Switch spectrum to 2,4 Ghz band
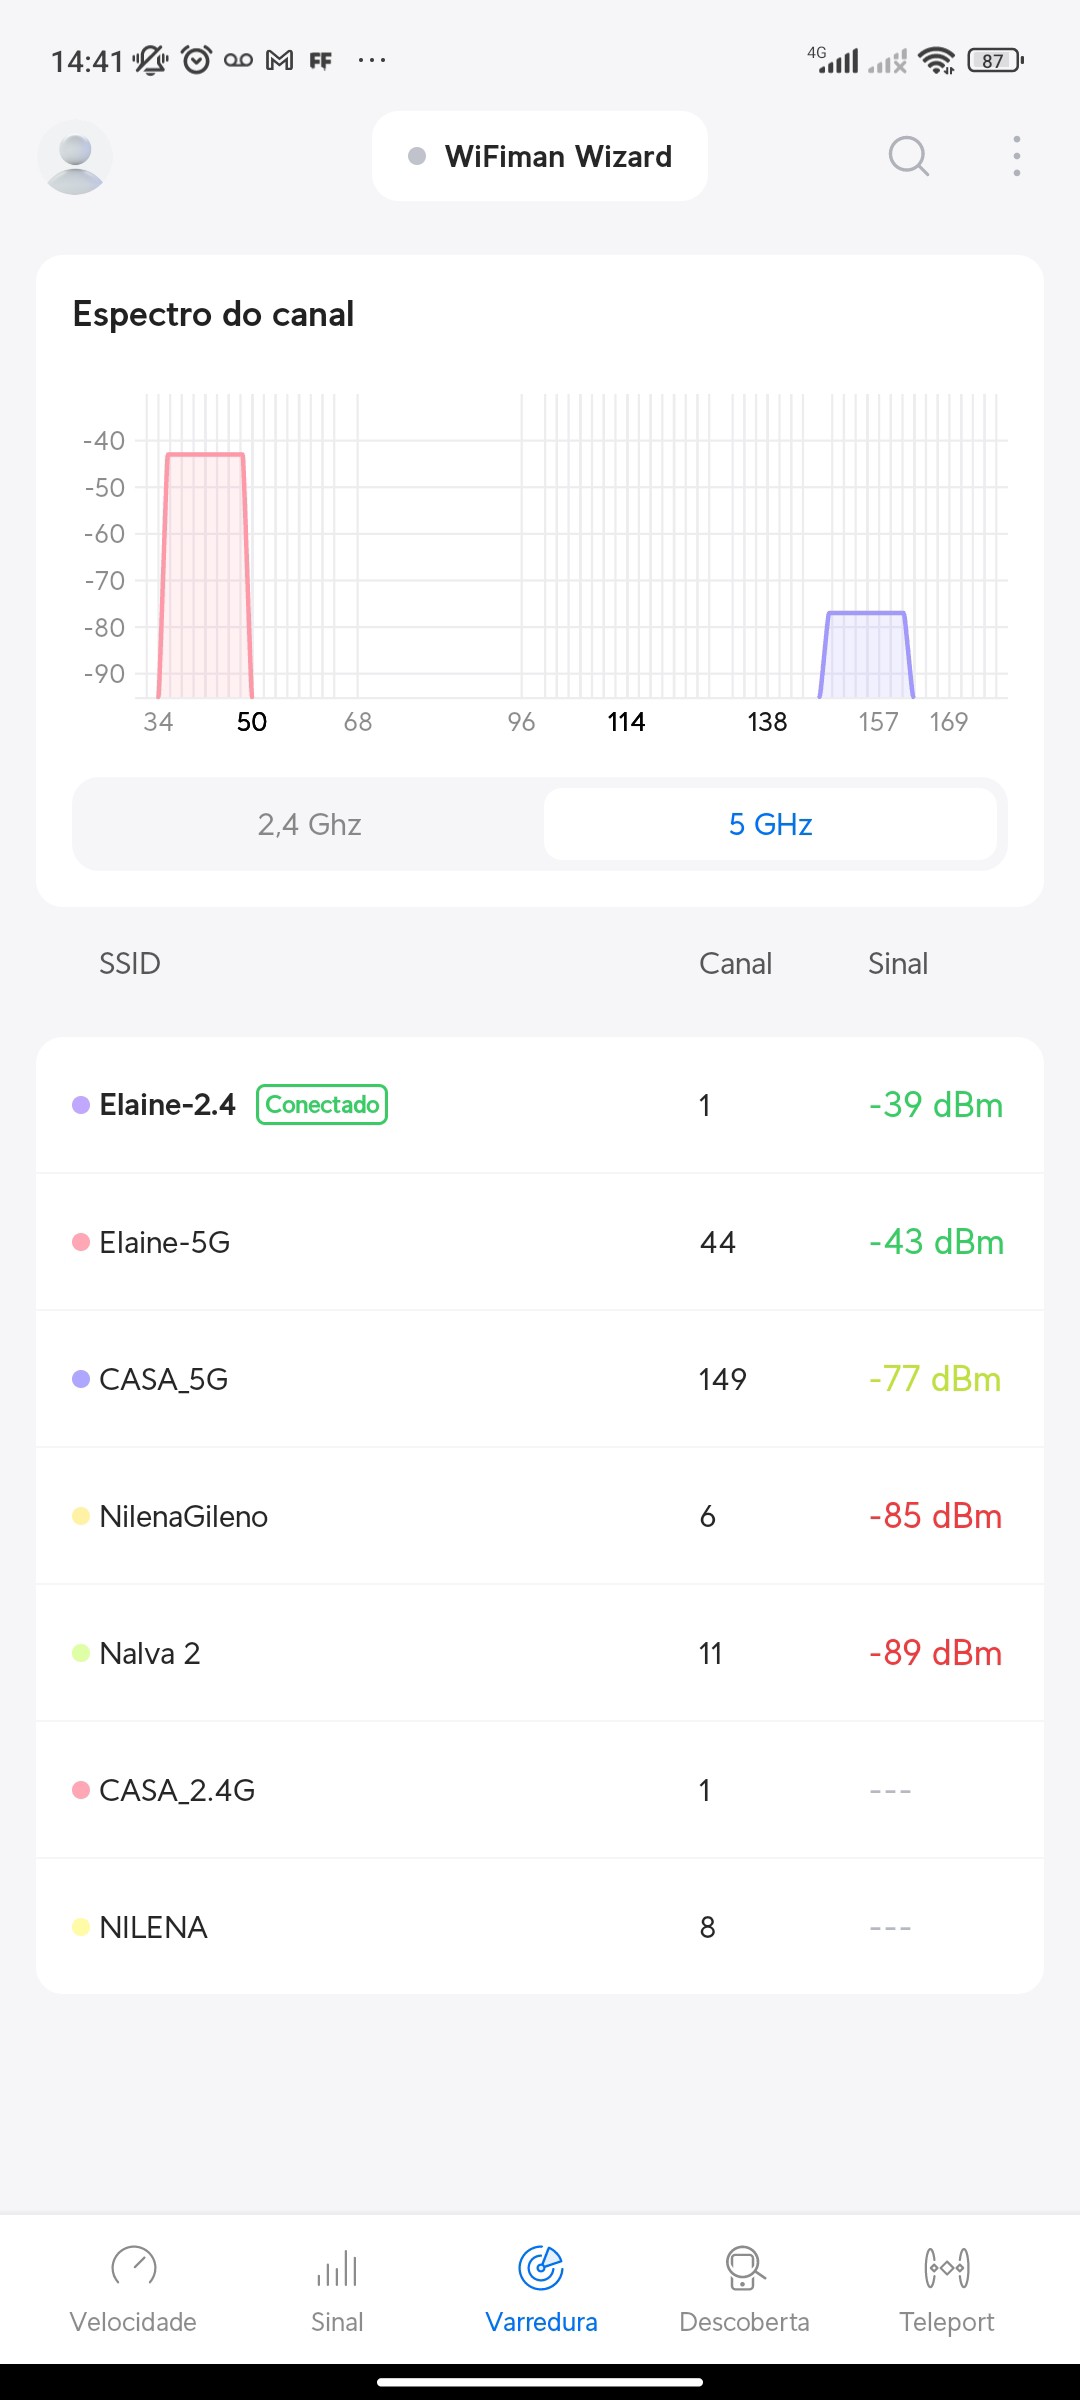Image resolution: width=1080 pixels, height=2400 pixels. tap(309, 824)
